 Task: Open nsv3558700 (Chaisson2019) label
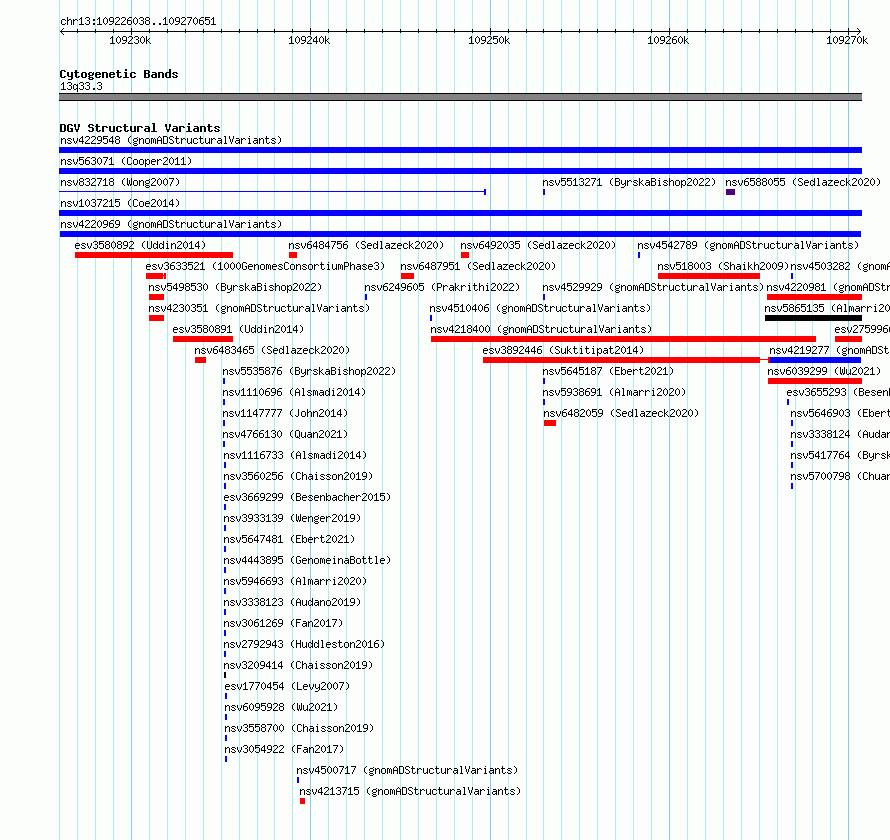click(299, 728)
